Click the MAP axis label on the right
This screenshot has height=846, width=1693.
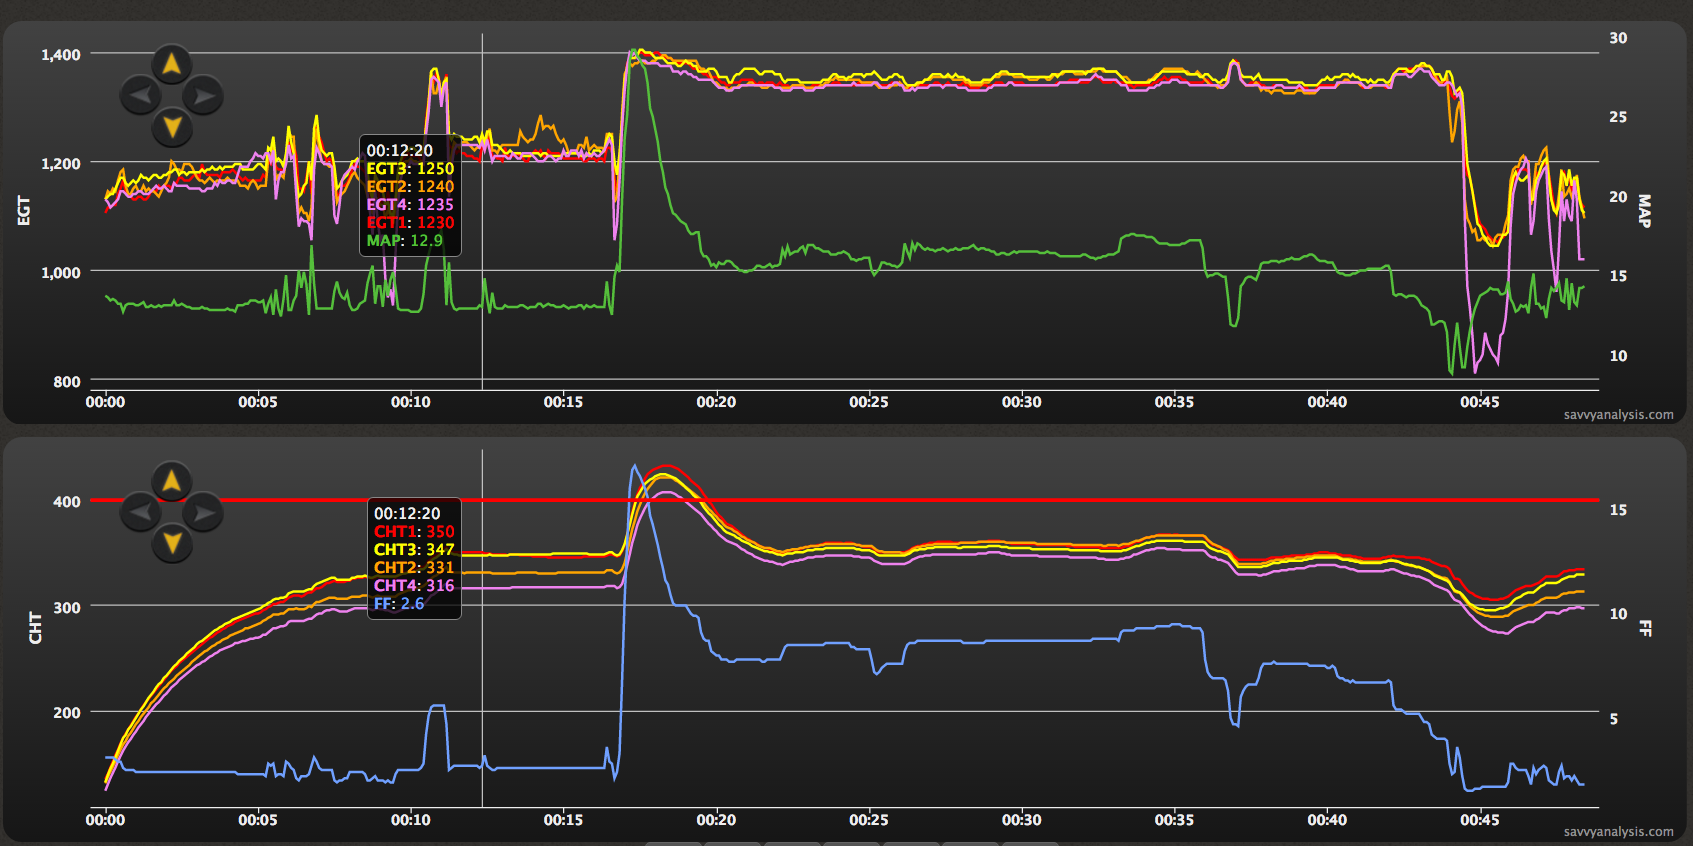coord(1643,210)
